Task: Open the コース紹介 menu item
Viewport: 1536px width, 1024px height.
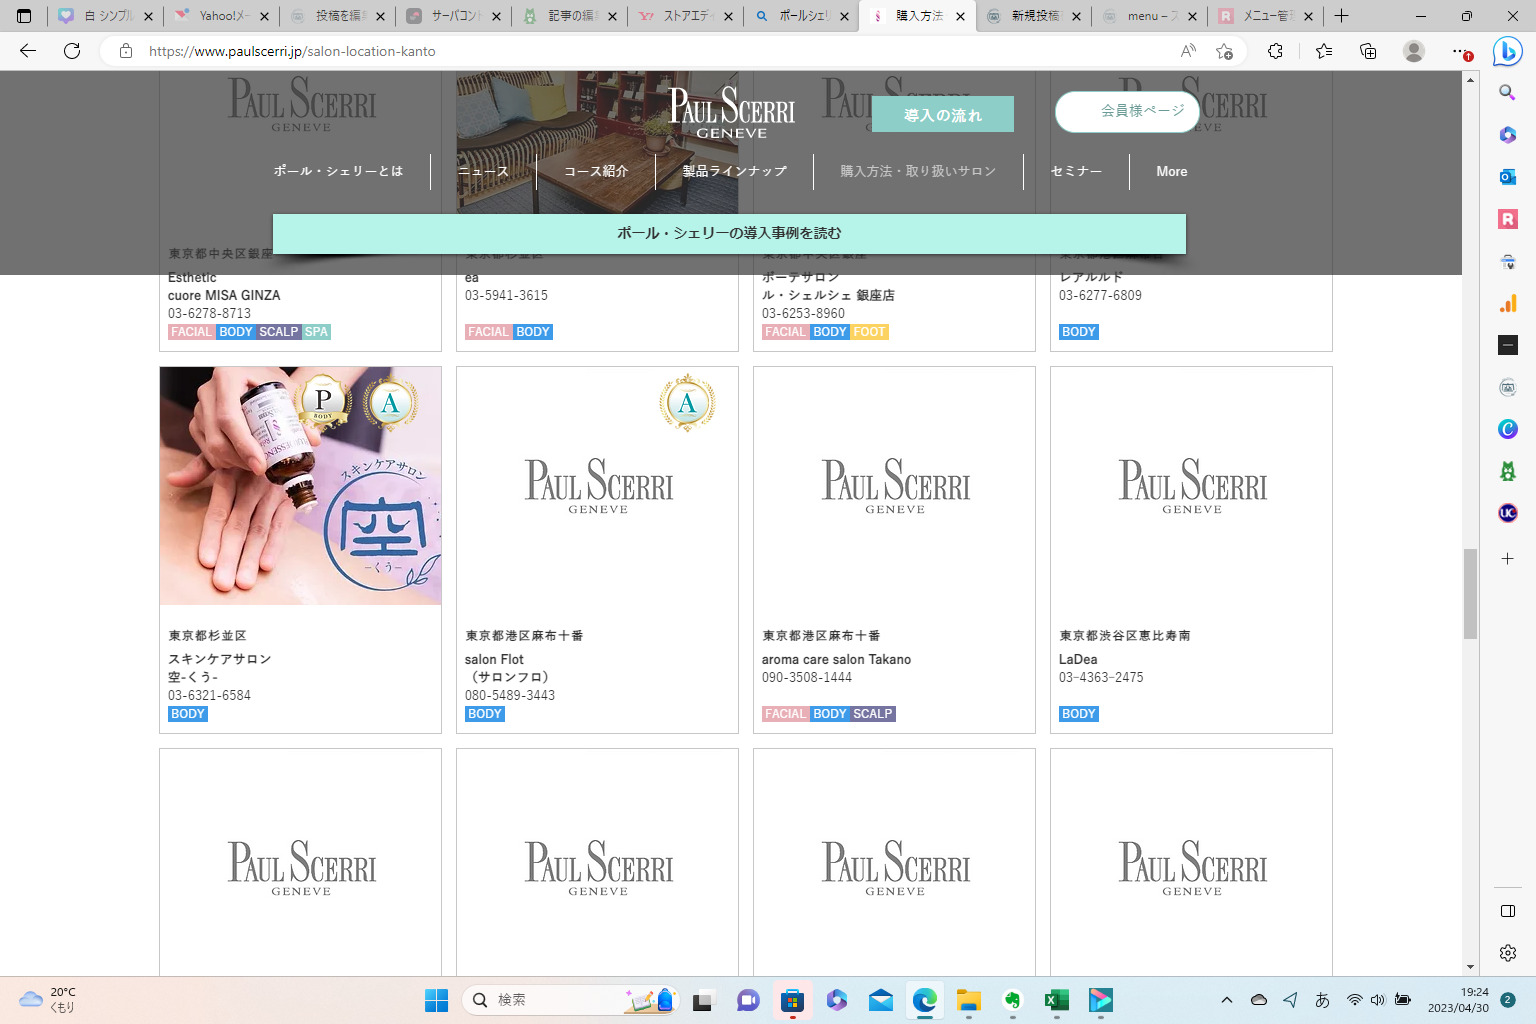Action: (596, 171)
